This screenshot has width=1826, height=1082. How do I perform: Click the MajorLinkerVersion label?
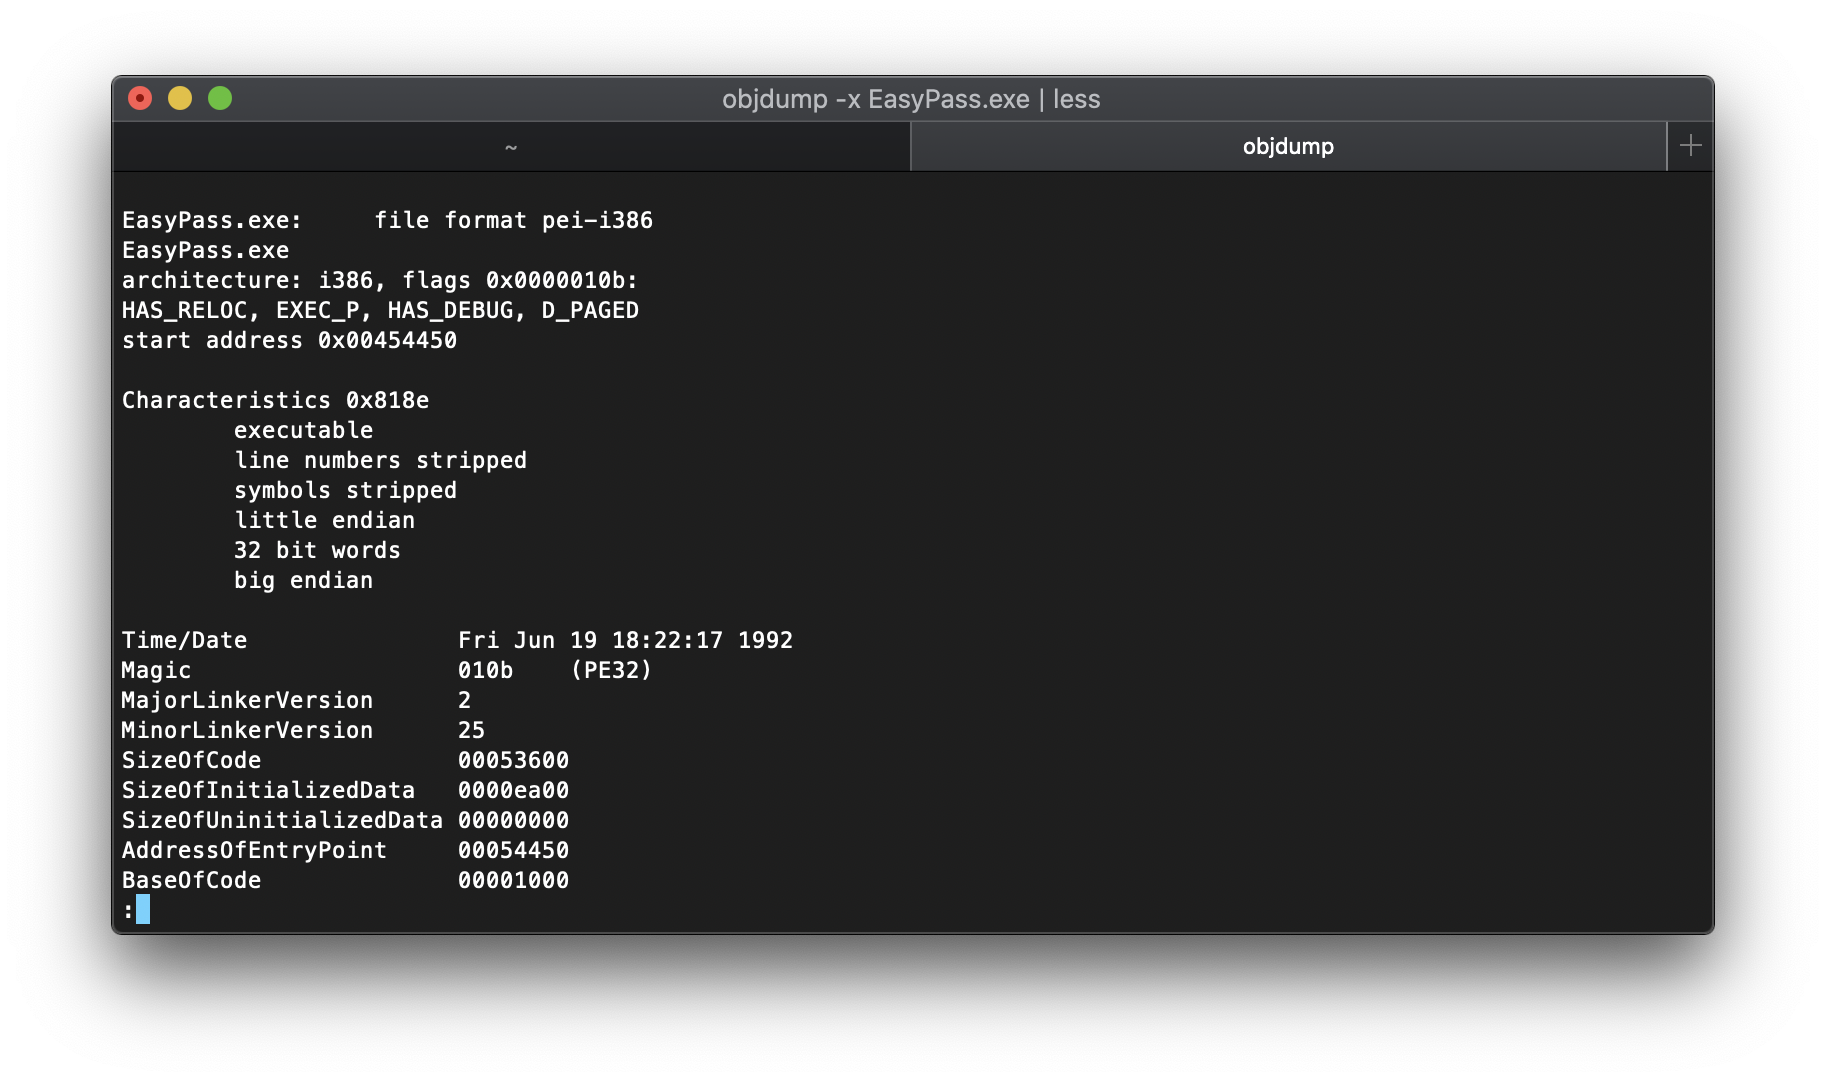pos(247,700)
